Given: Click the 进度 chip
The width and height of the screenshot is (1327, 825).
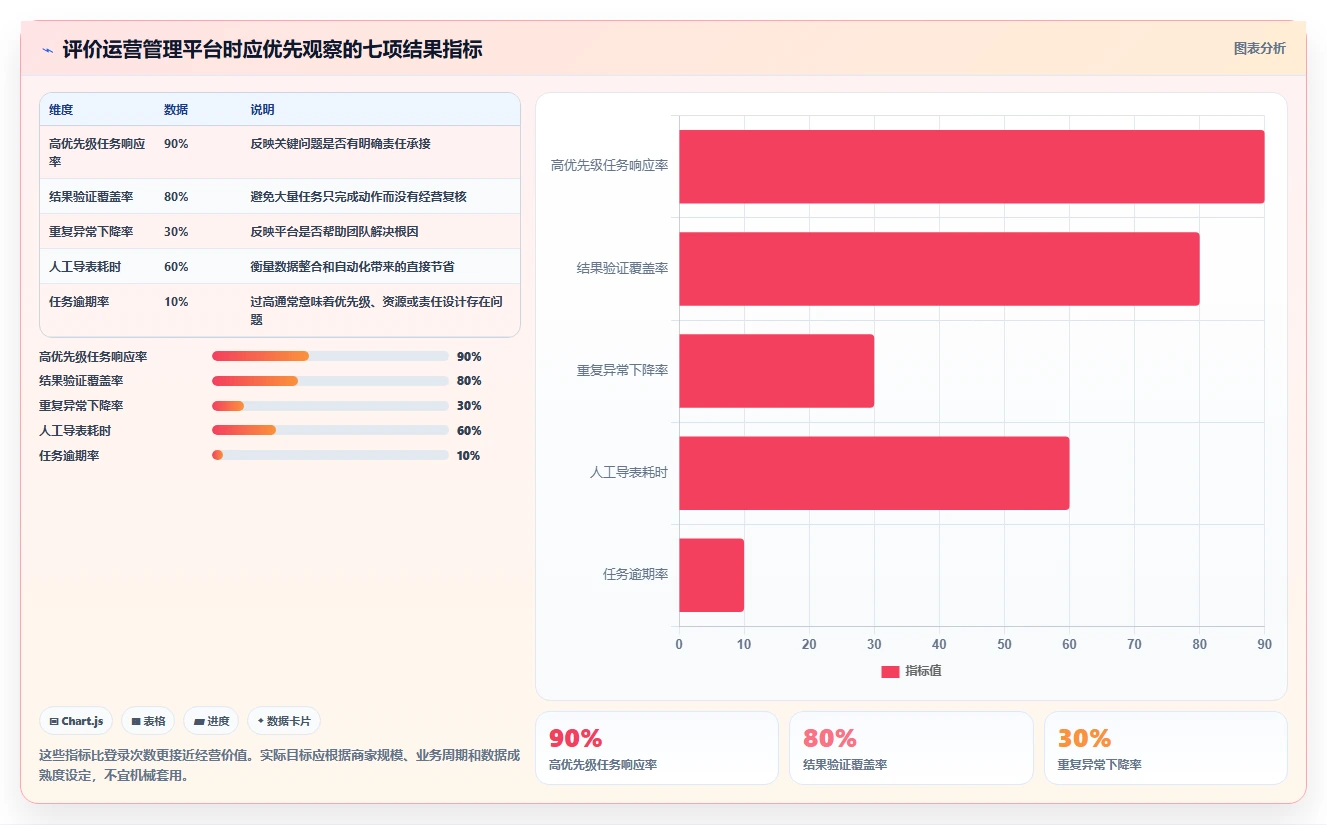Looking at the screenshot, I should (x=211, y=721).
